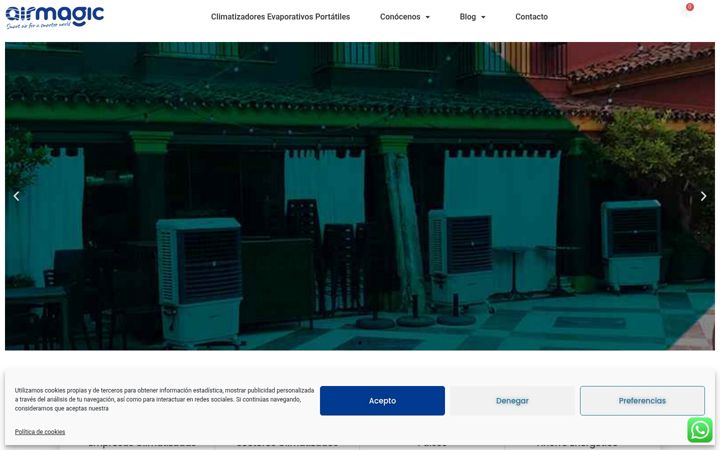Go to previous slide arrow
The width and height of the screenshot is (720, 450).
click(x=17, y=196)
